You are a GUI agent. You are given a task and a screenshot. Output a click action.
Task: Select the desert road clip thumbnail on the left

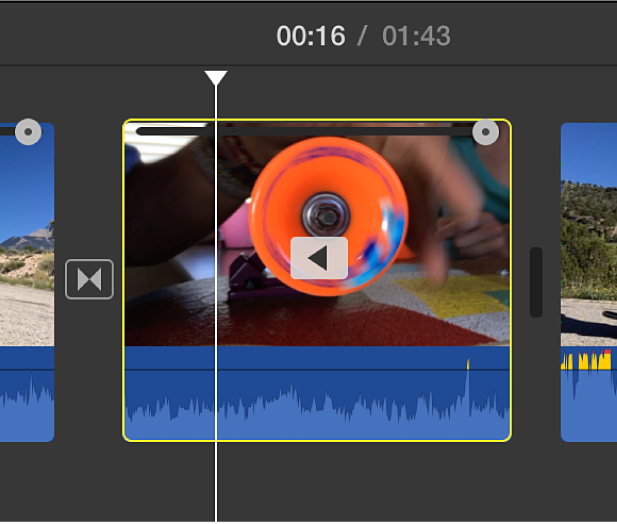(27, 235)
